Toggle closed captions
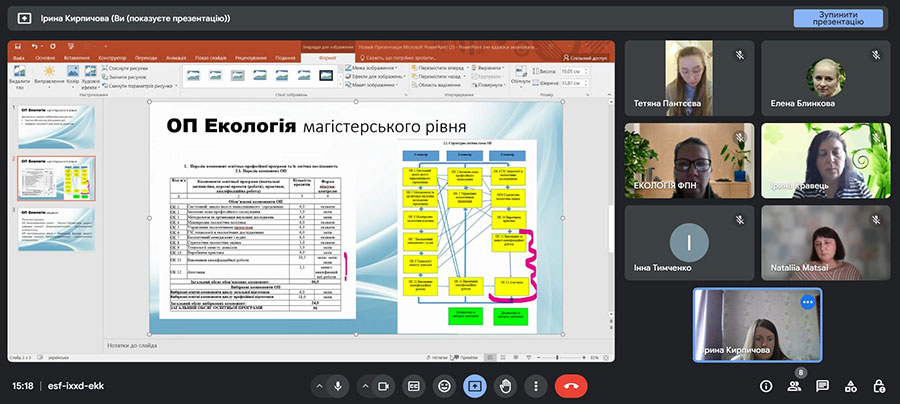The height and width of the screenshot is (404, 900). 414,385
